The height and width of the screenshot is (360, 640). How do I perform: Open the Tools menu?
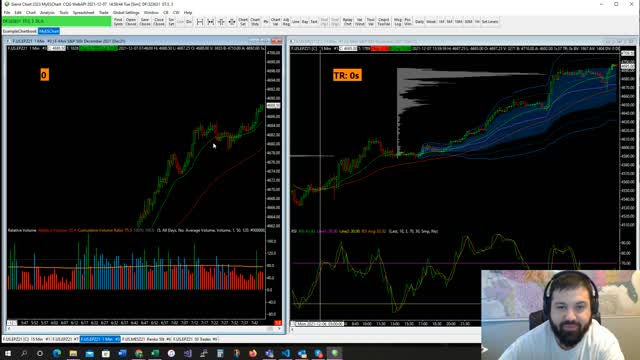click(64, 13)
